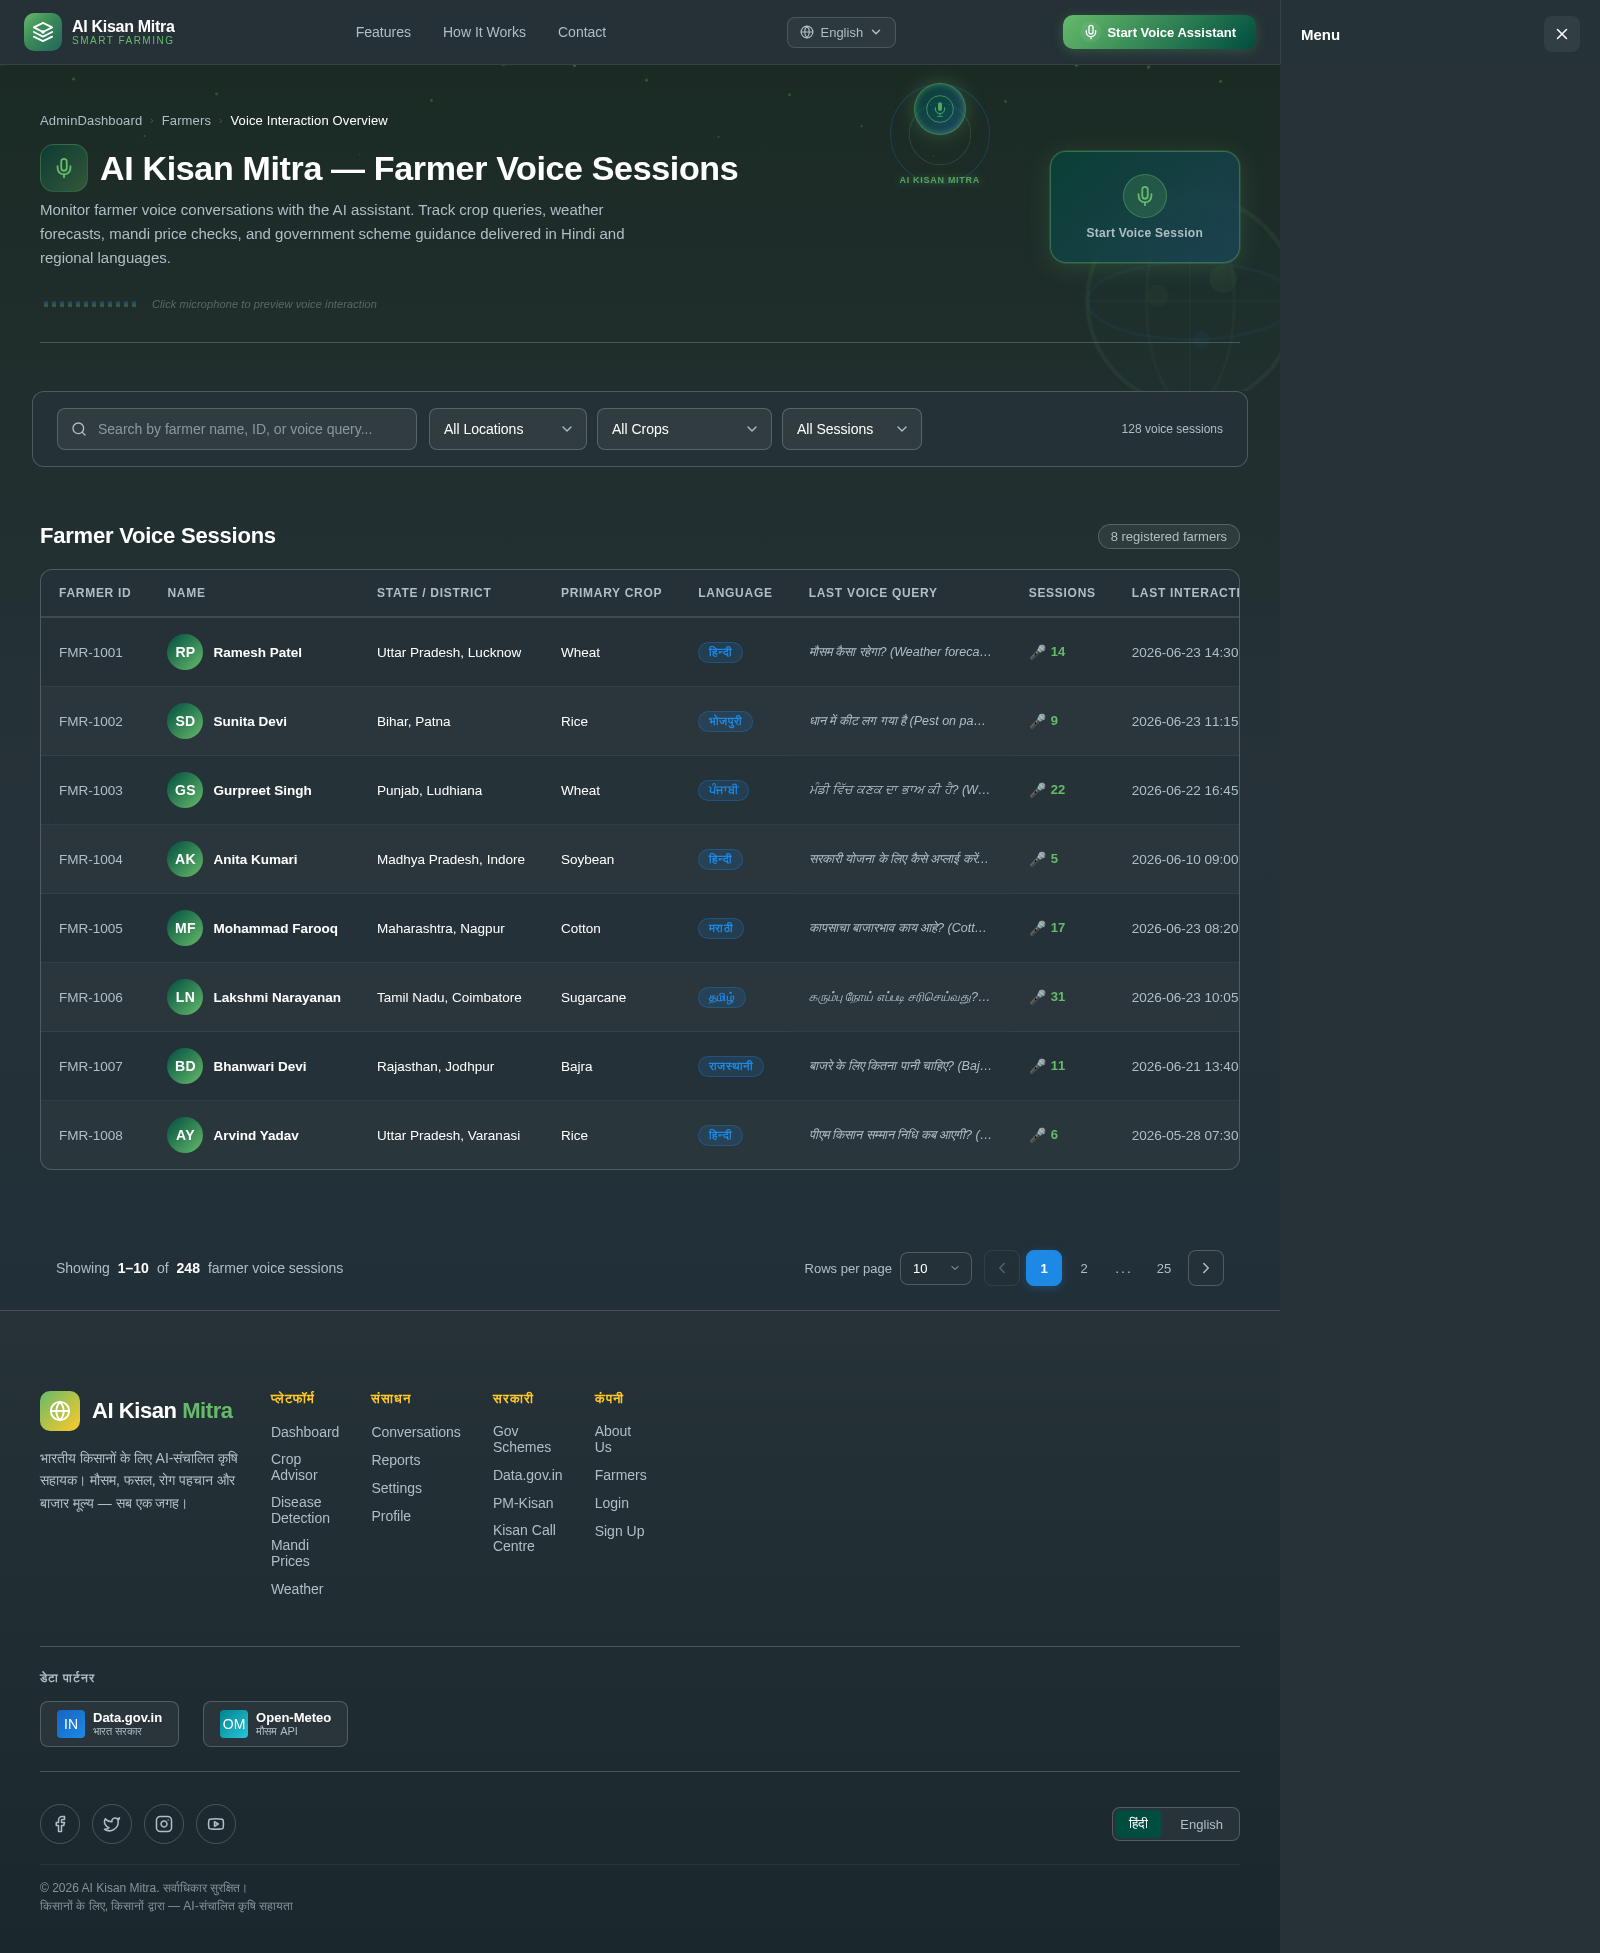Click the next page arrow in pagination
Image resolution: width=1600 pixels, height=1953 pixels.
click(x=1206, y=1268)
